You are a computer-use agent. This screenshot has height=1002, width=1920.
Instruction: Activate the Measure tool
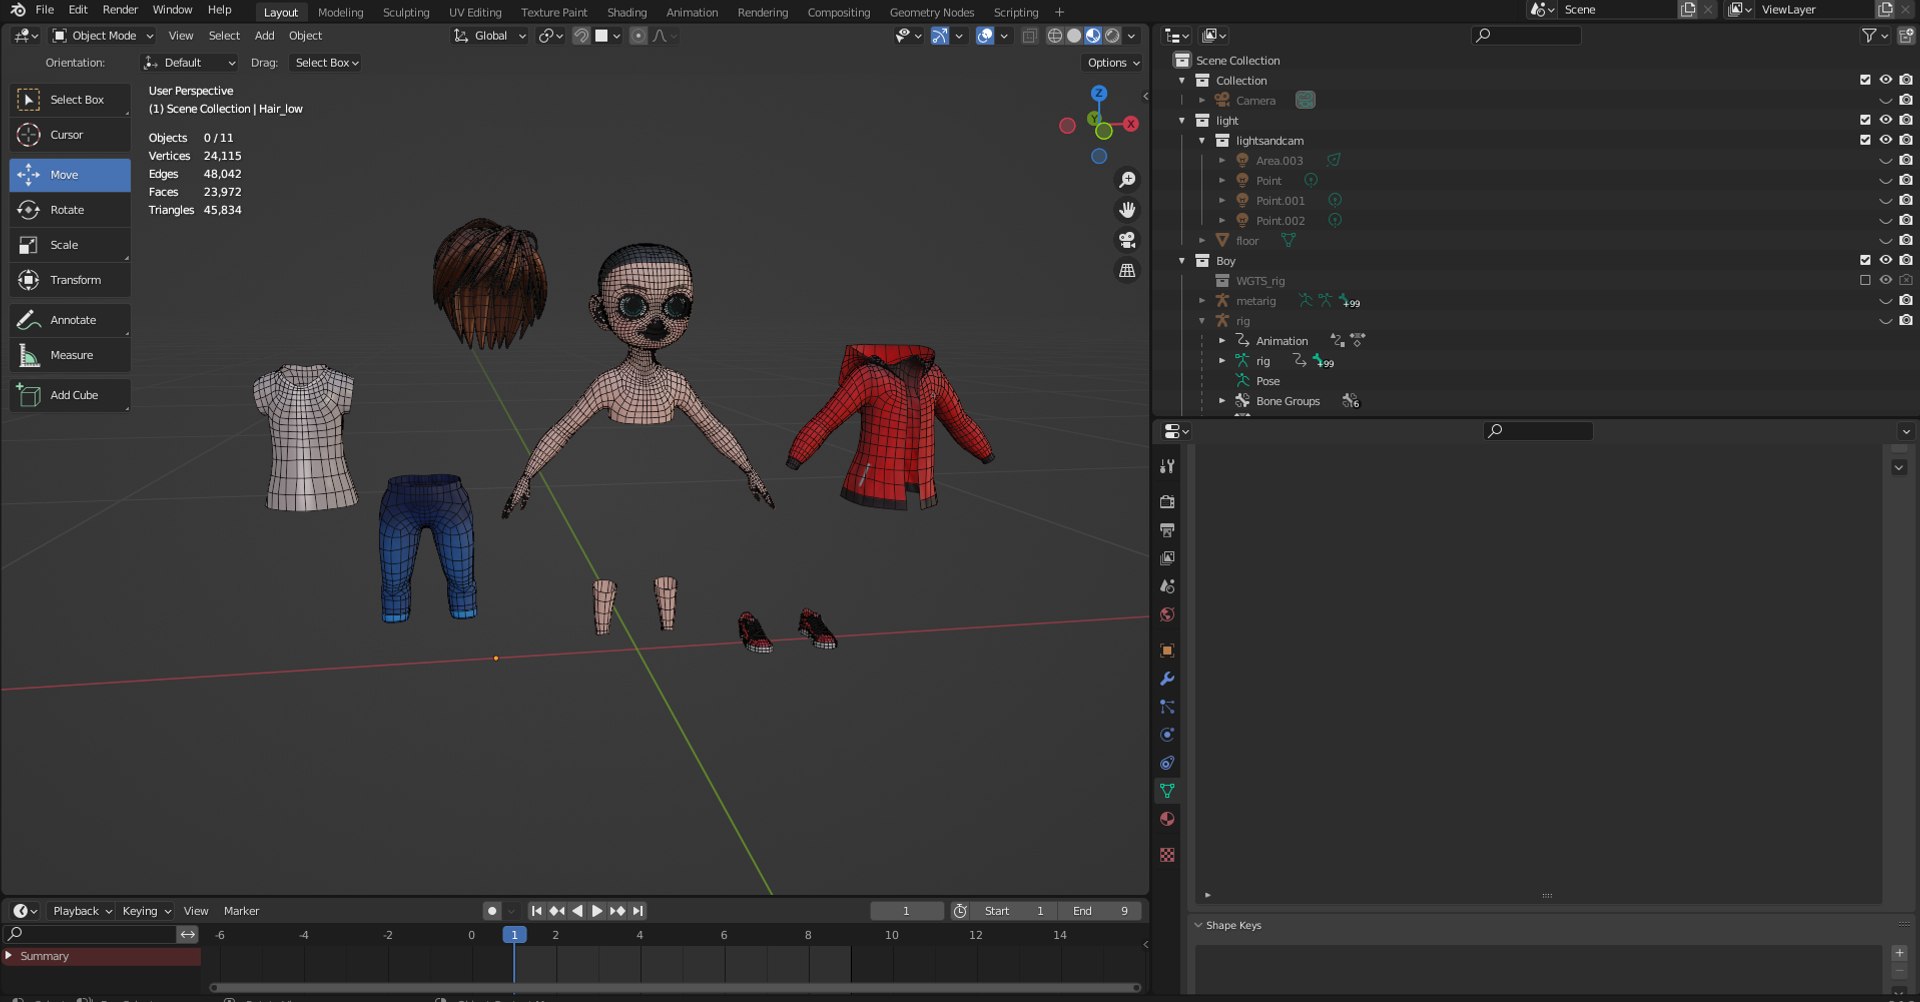tap(70, 355)
